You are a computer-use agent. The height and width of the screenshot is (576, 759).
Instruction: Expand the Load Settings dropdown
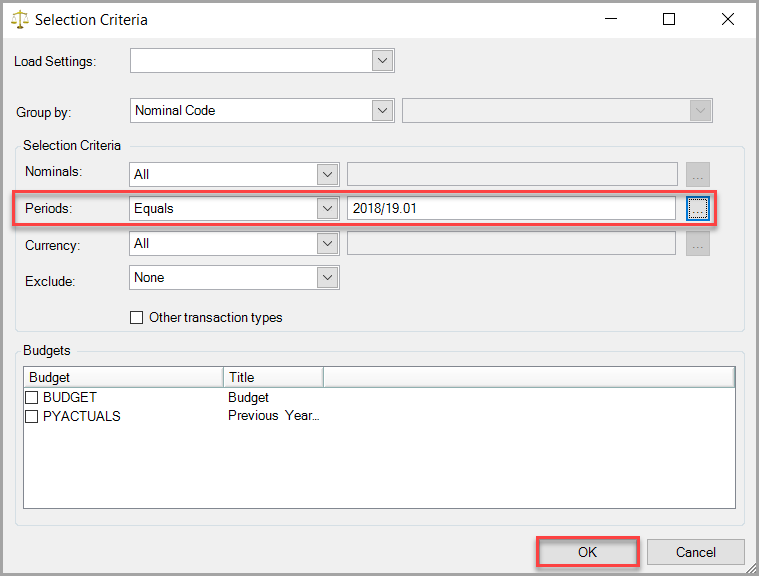tap(382, 61)
